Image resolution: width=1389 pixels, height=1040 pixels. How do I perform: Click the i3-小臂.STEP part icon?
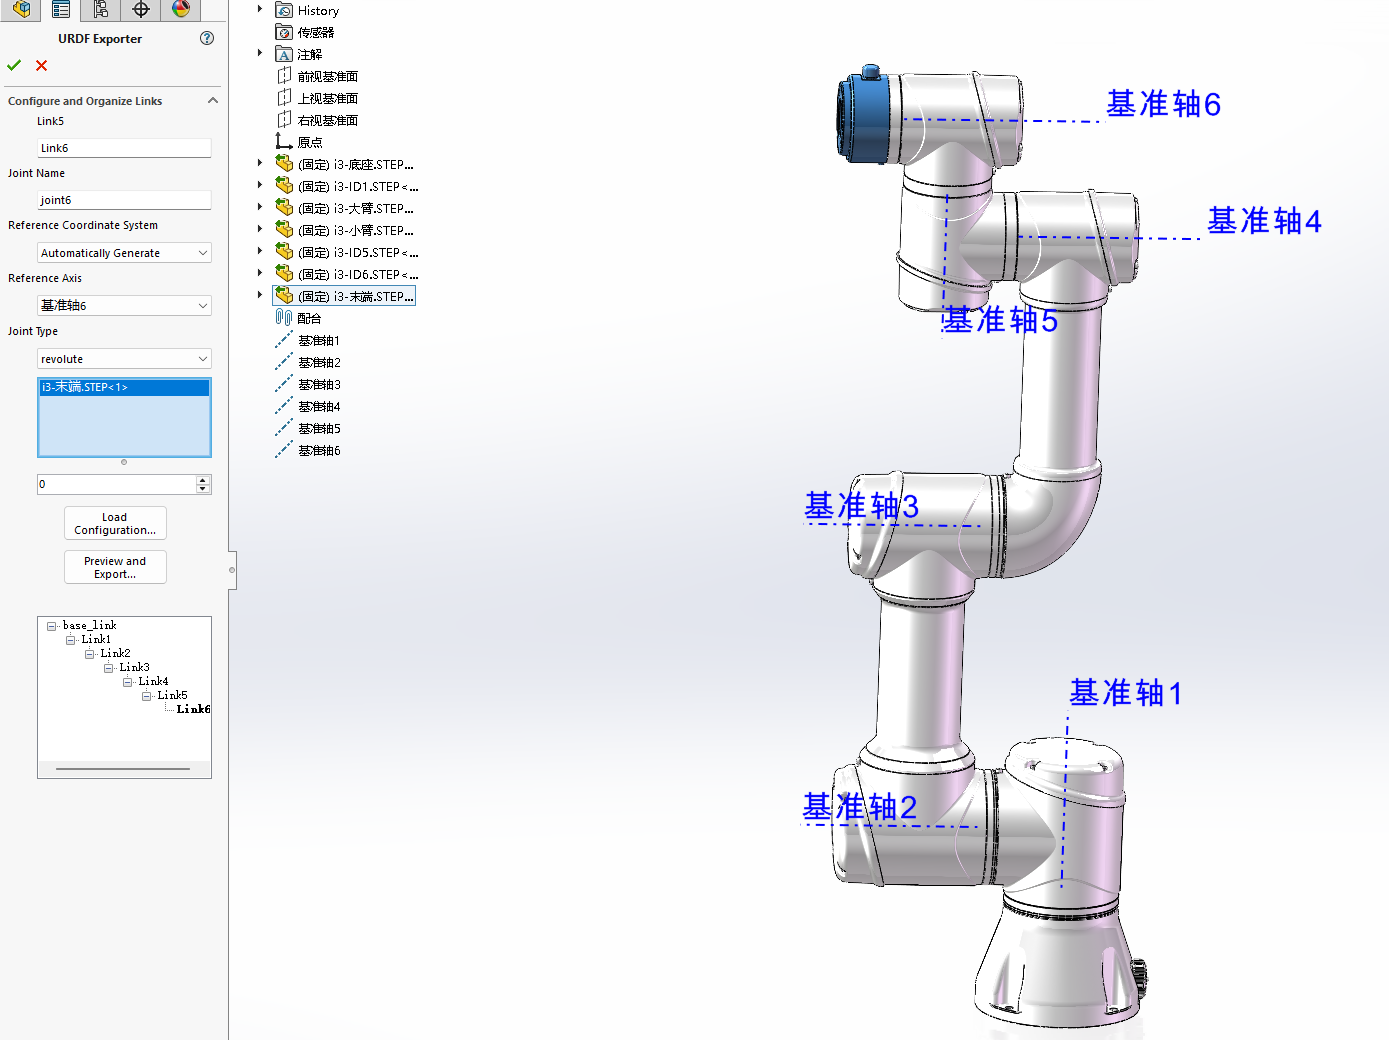click(x=284, y=230)
